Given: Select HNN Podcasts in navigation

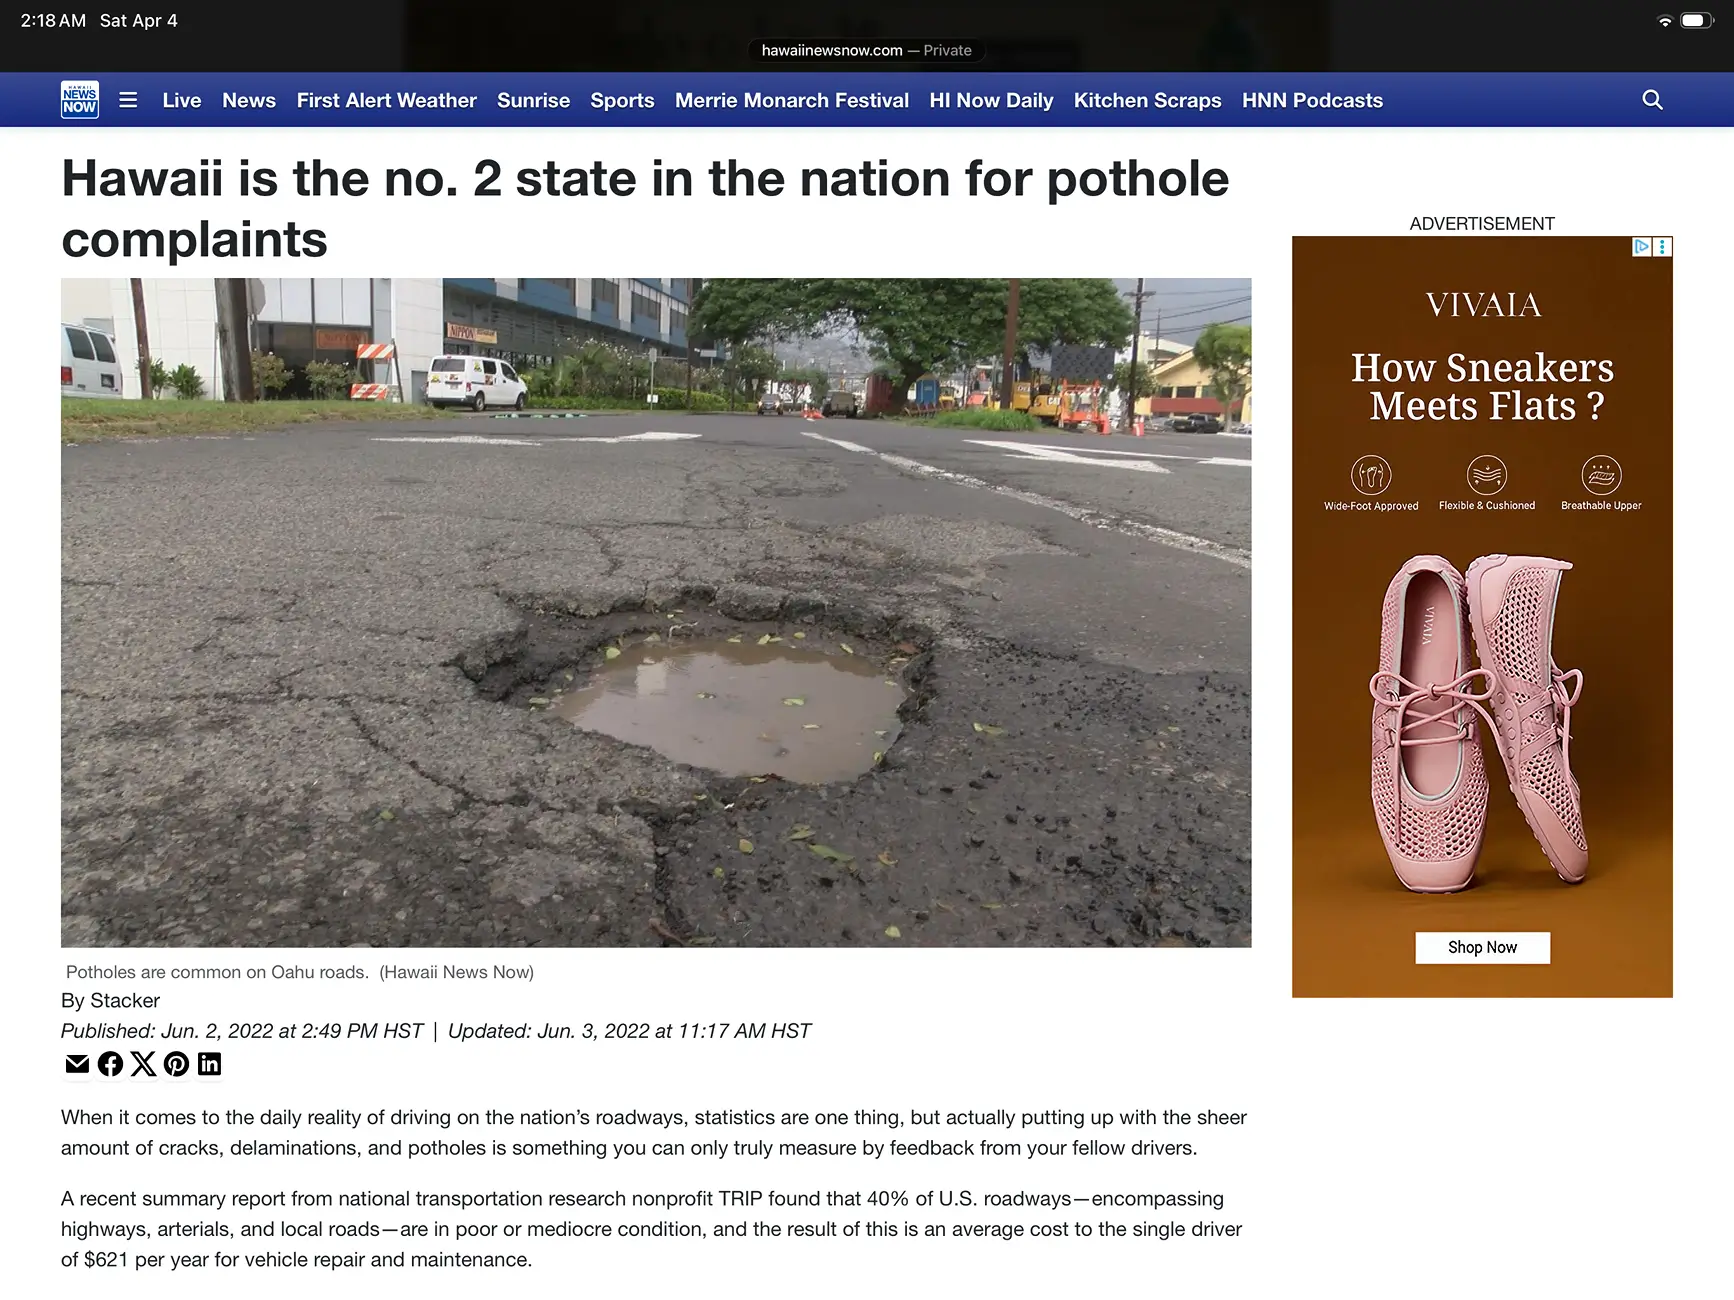Looking at the screenshot, I should pos(1312,100).
